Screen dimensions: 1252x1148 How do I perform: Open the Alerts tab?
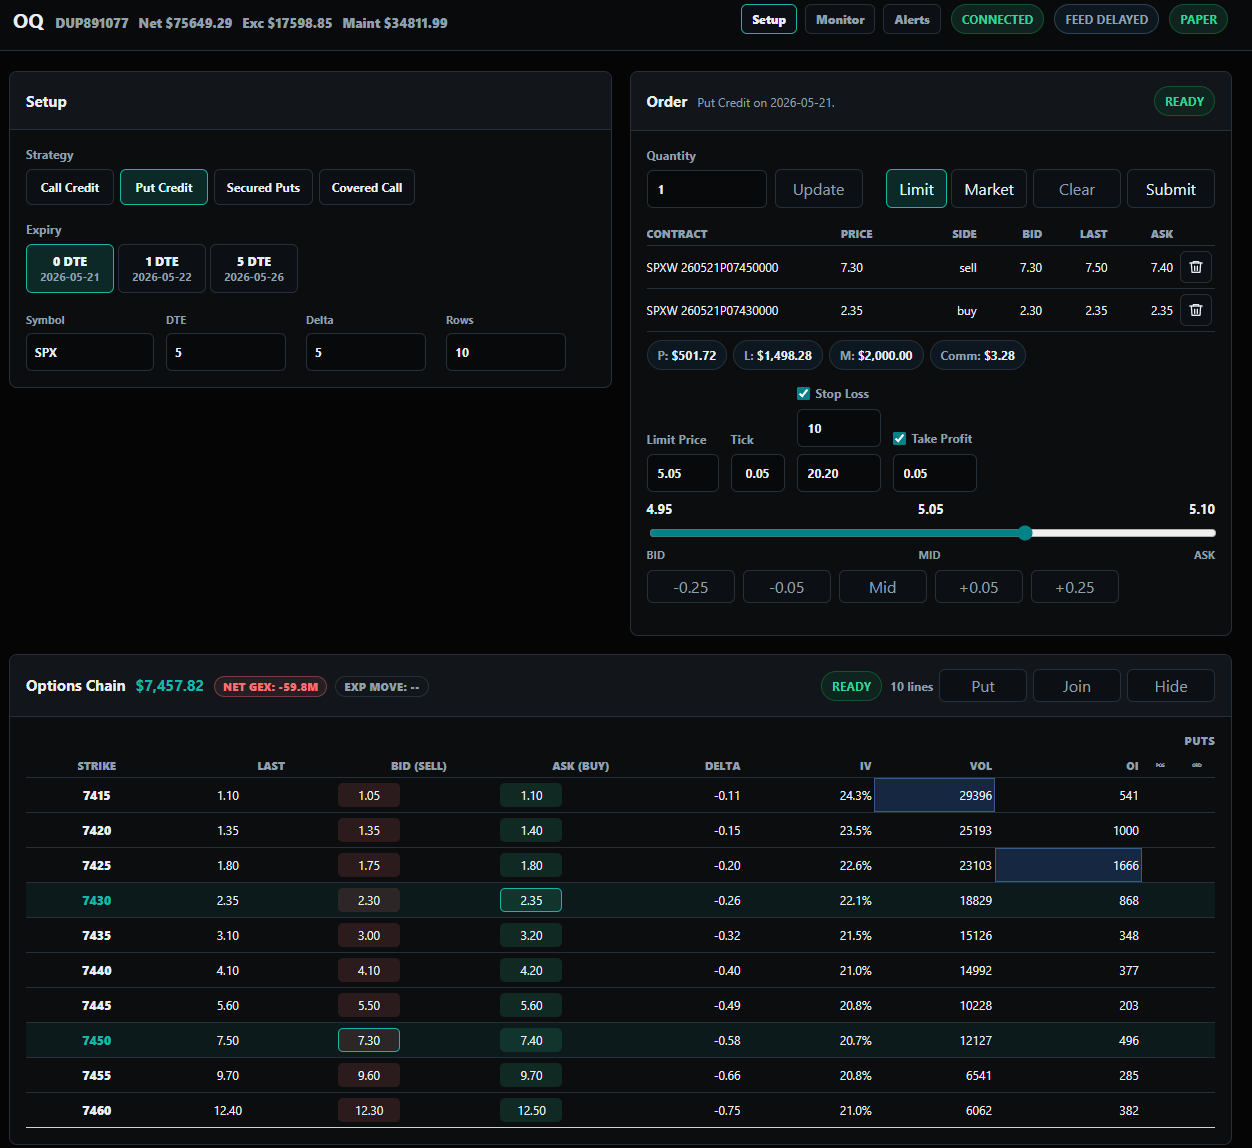point(912,19)
